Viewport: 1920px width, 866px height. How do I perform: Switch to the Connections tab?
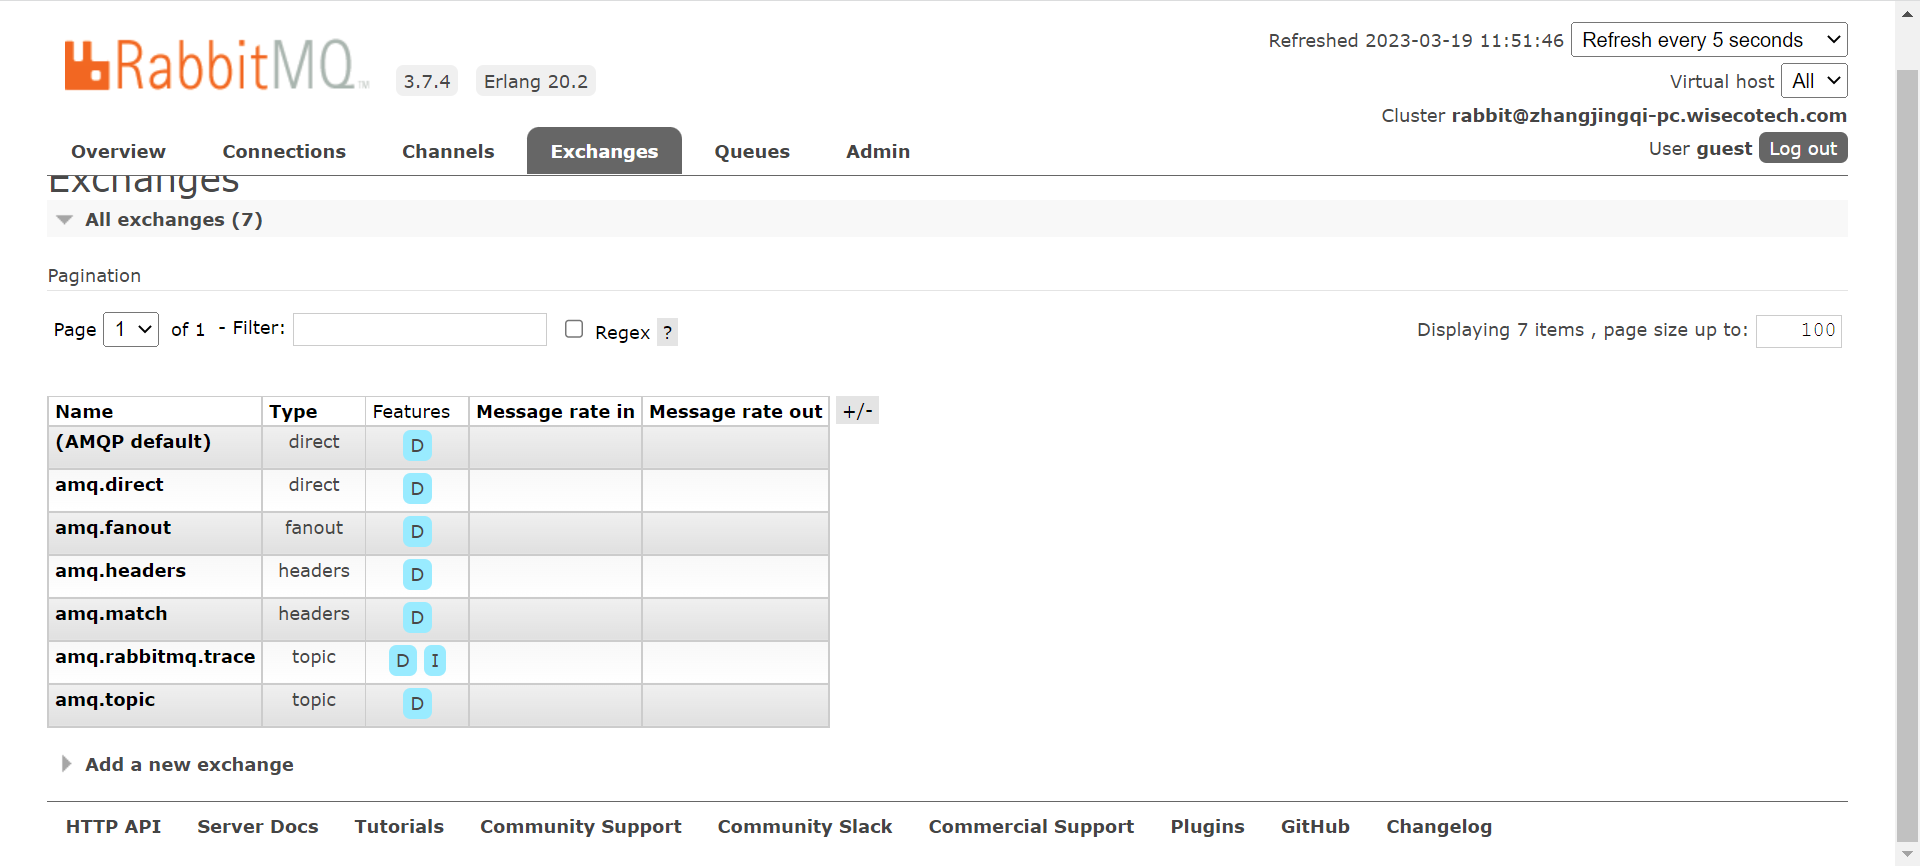tap(284, 151)
